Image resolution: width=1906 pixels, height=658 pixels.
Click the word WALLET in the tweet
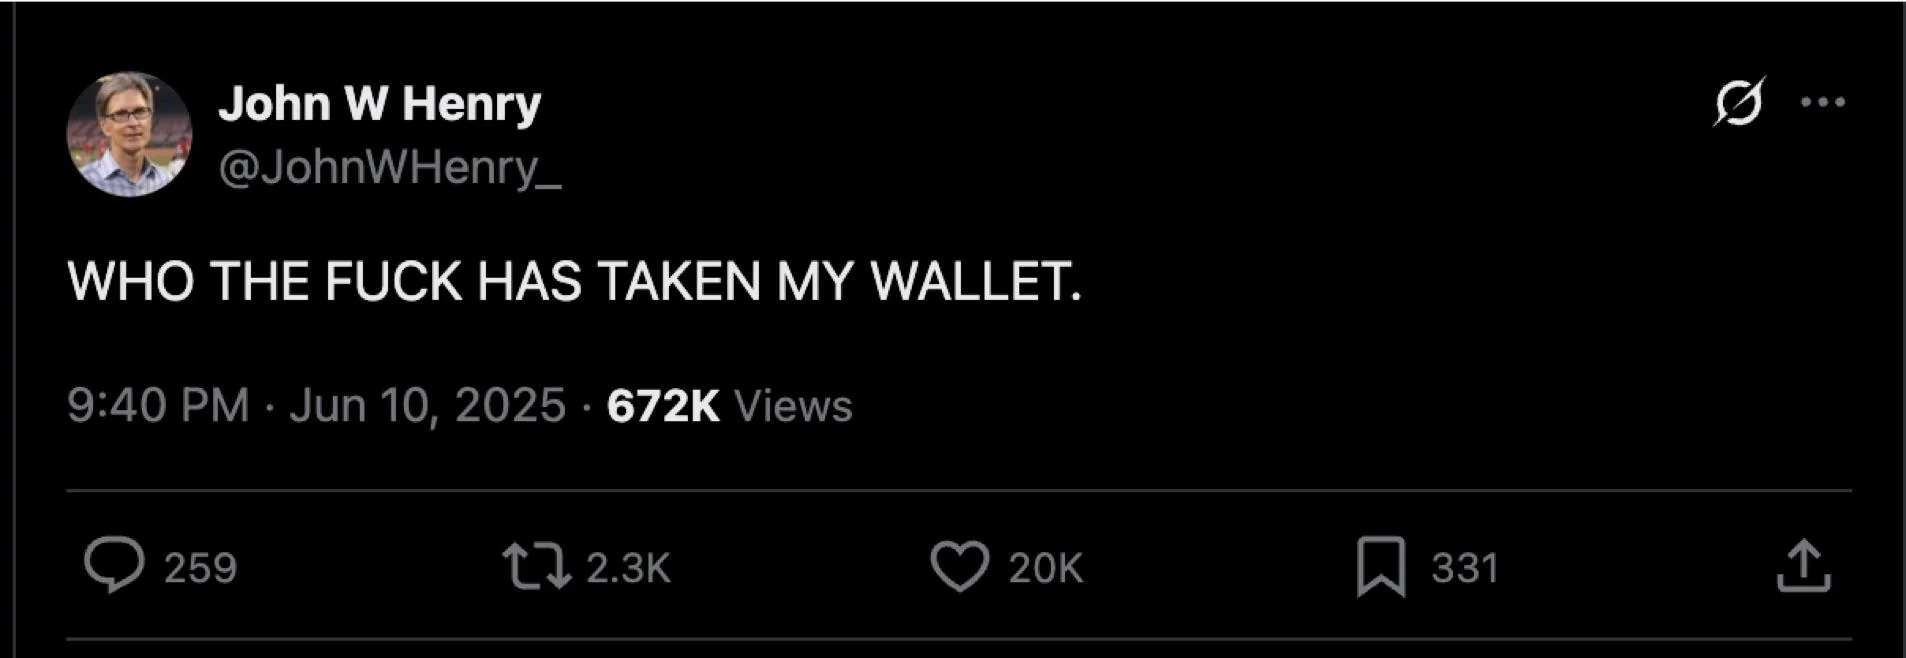976,281
